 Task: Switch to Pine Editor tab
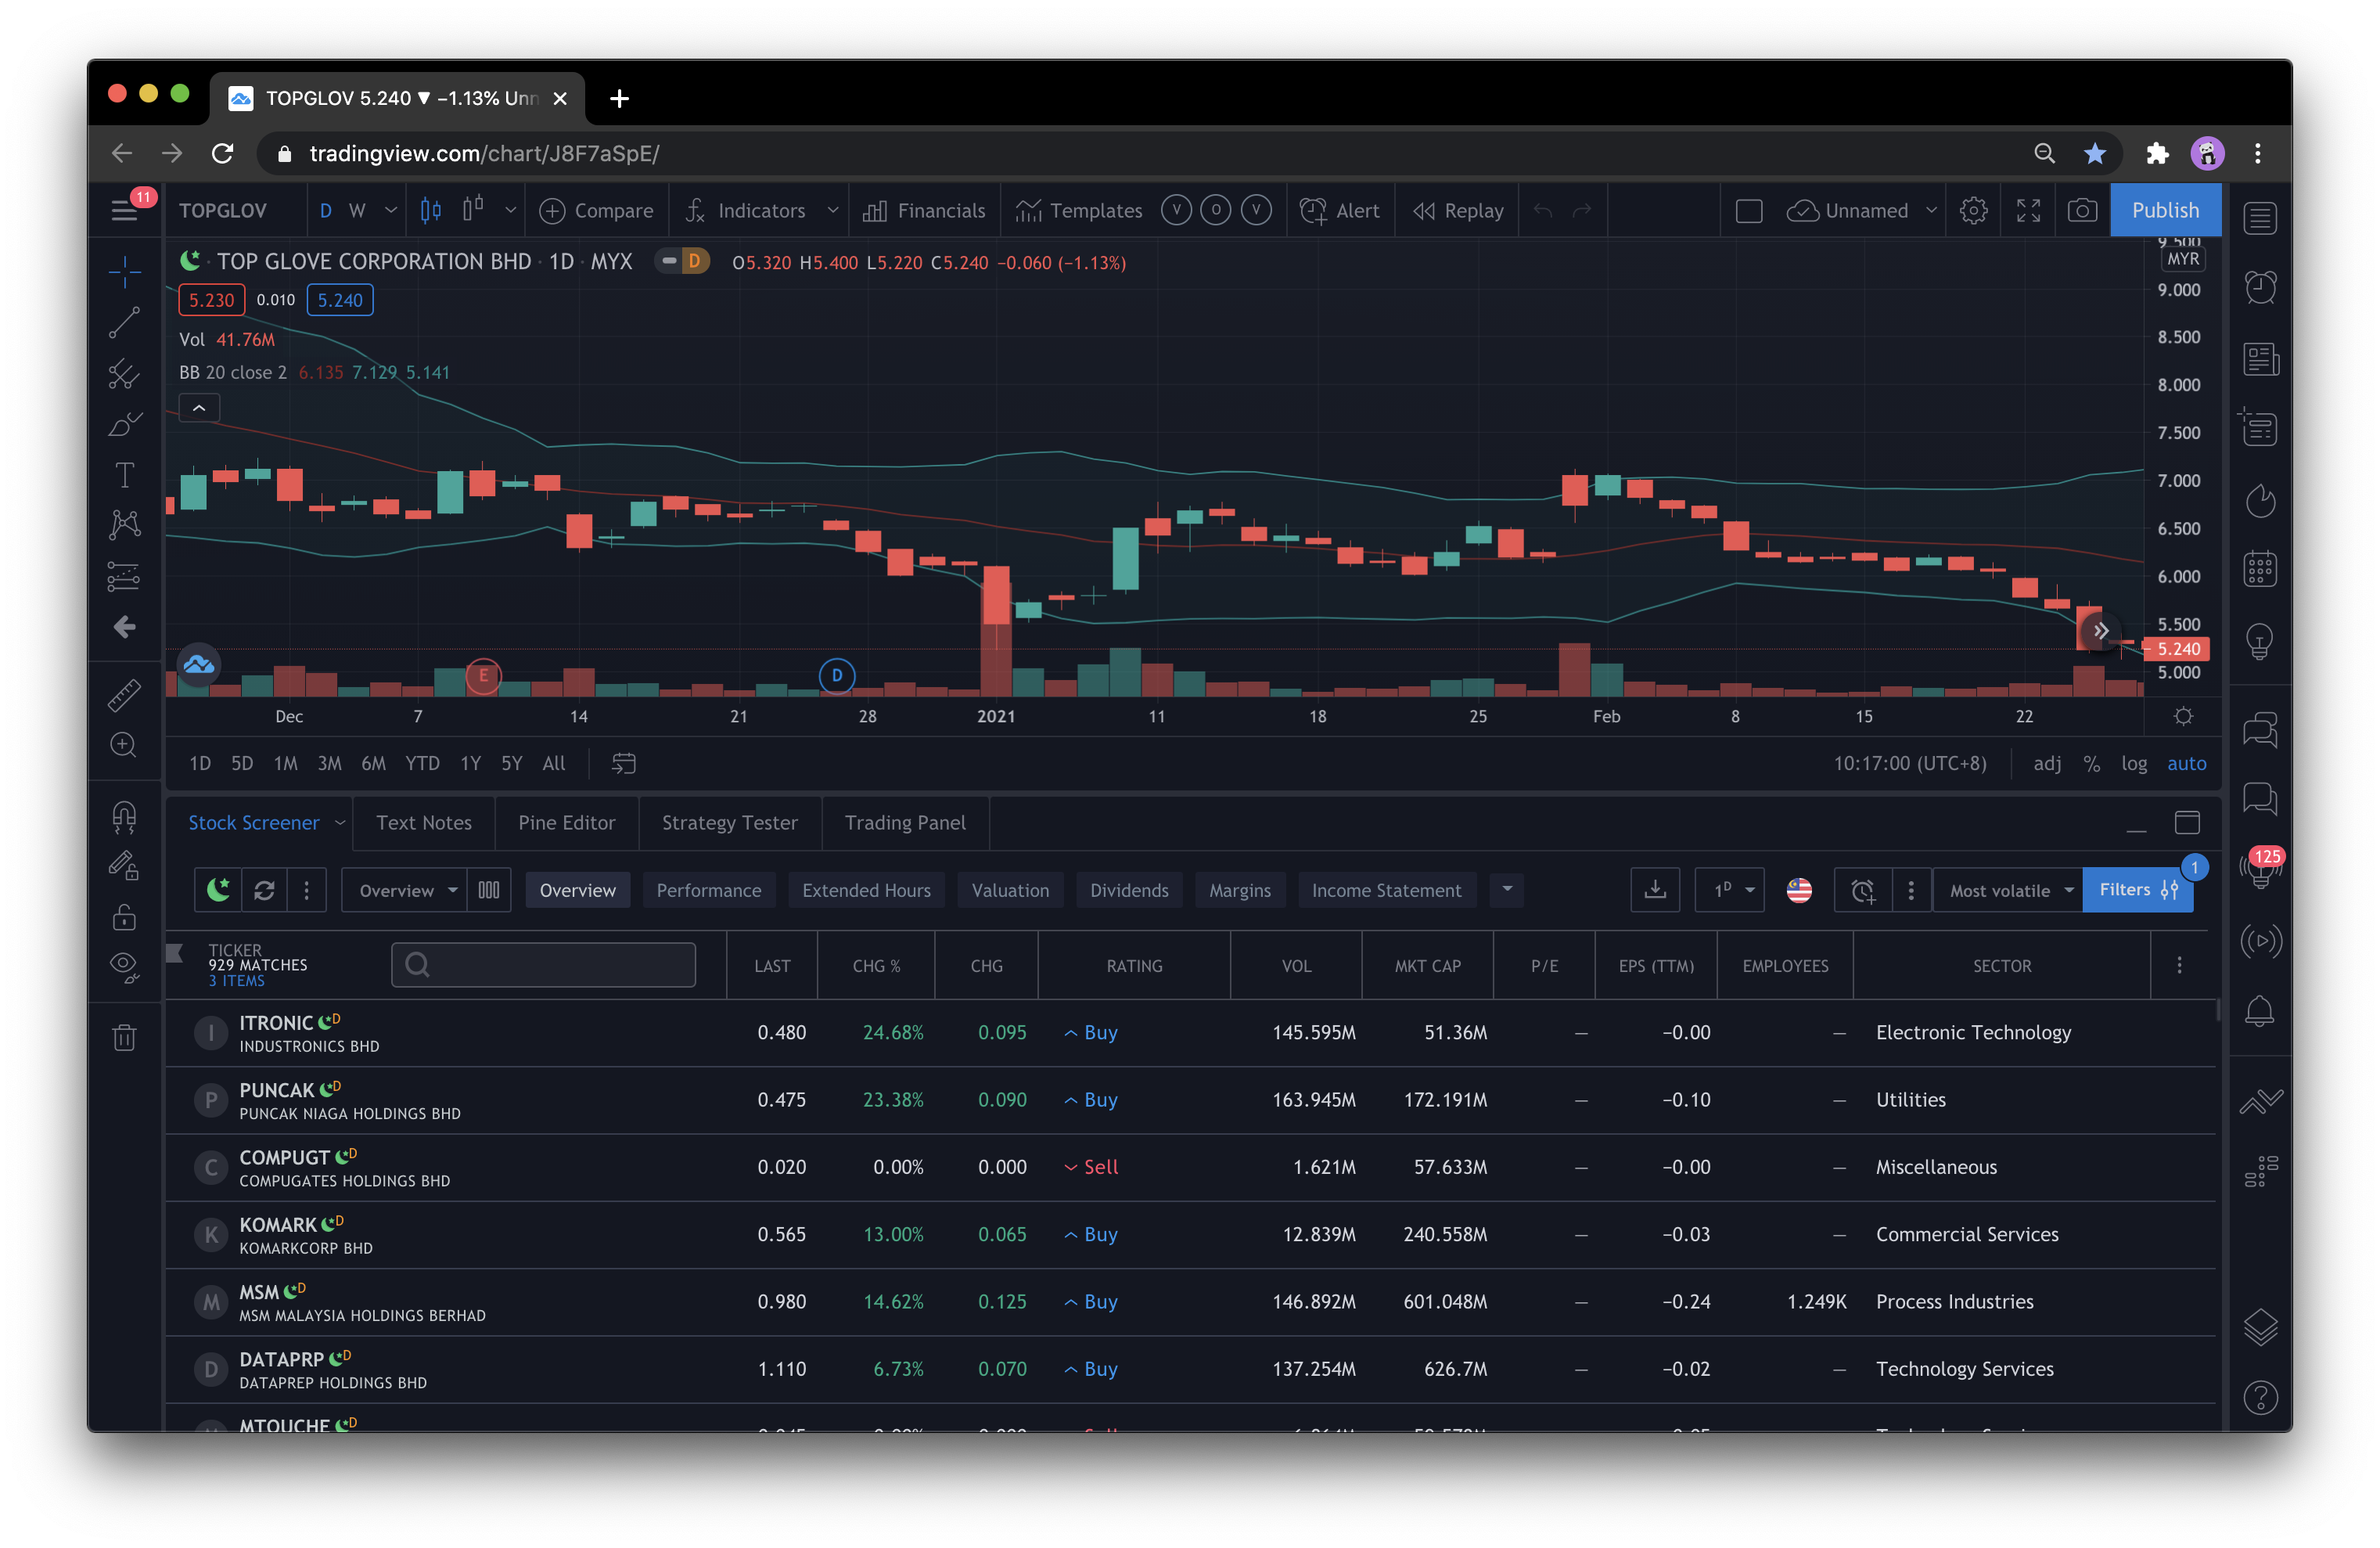(567, 823)
